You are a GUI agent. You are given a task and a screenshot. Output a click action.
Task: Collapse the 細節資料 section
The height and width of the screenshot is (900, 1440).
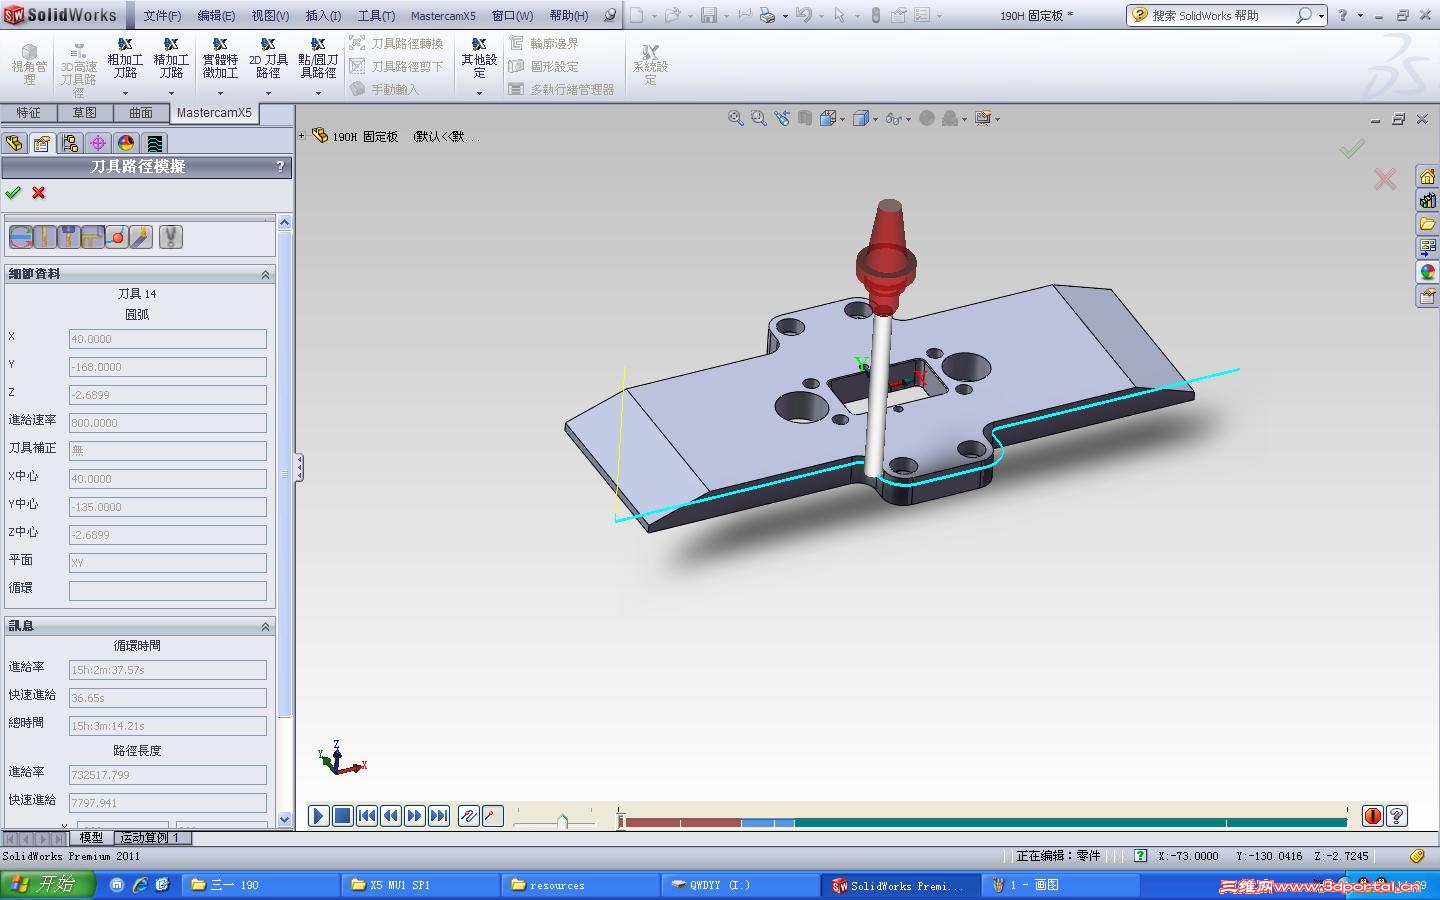click(x=265, y=274)
